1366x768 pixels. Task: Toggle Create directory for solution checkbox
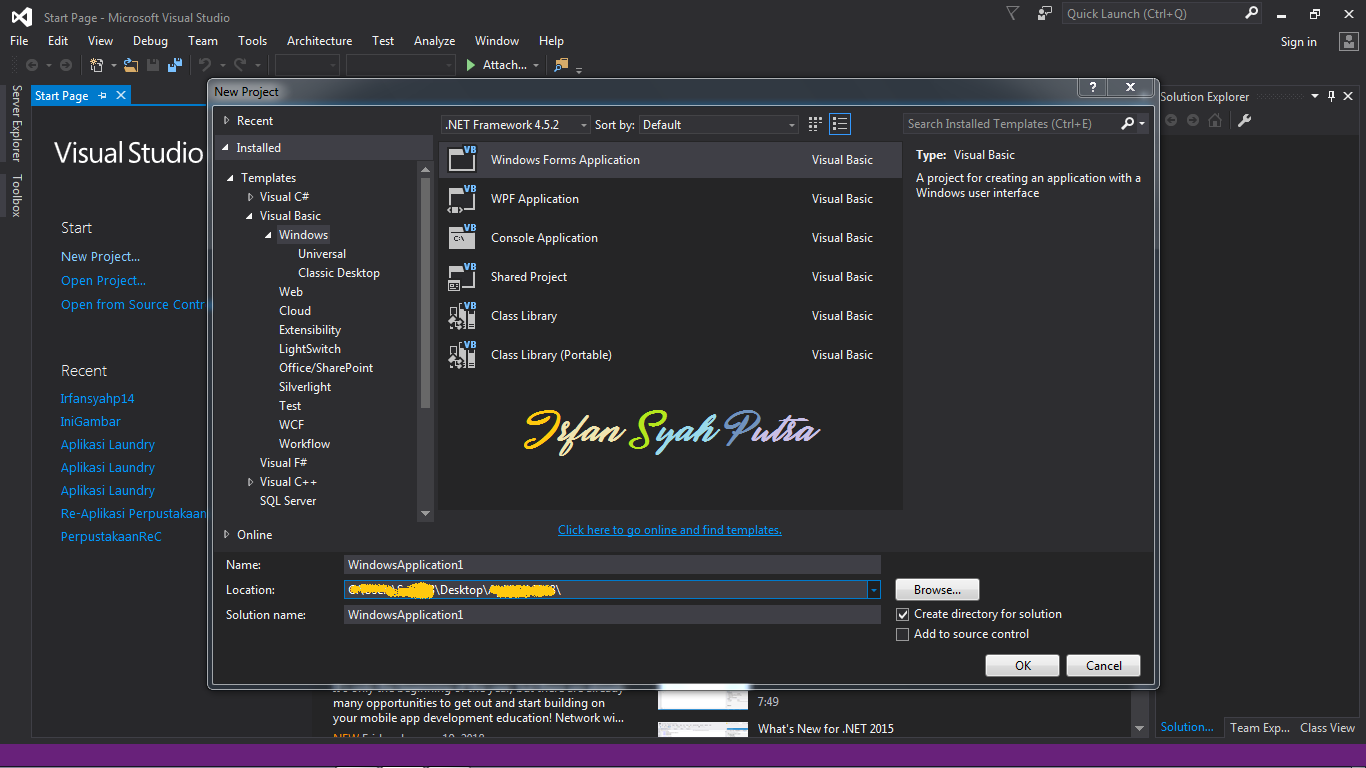pyautogui.click(x=903, y=614)
